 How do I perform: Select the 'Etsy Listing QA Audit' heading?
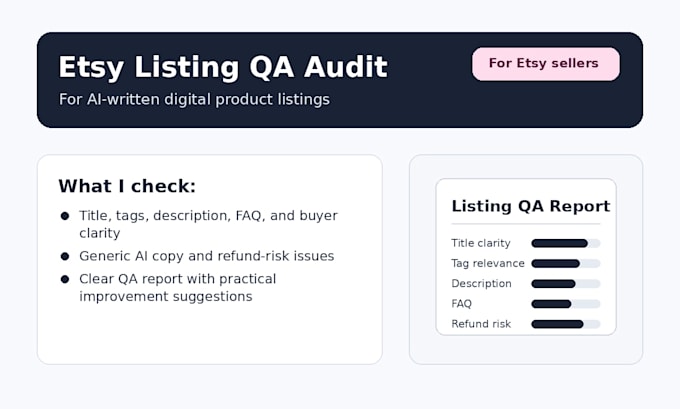coord(223,67)
